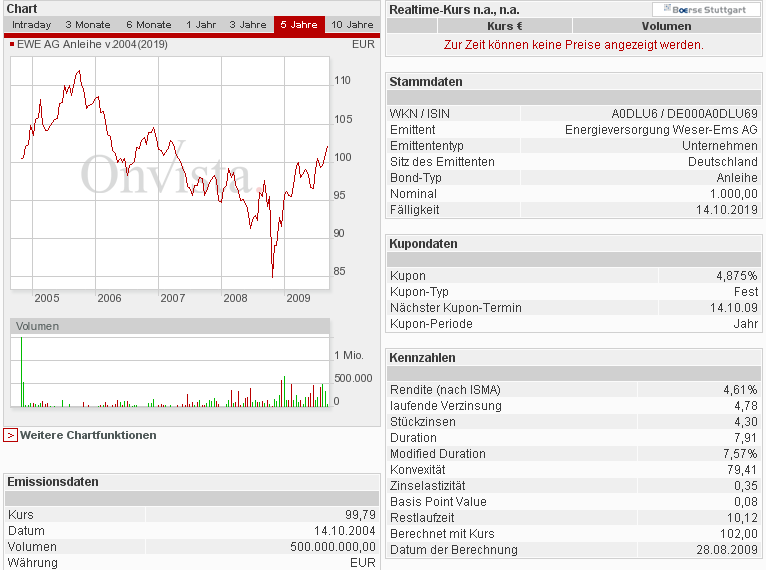Click the red message about unavailable prices
Image resolution: width=766 pixels, height=570 pixels.
point(574,45)
